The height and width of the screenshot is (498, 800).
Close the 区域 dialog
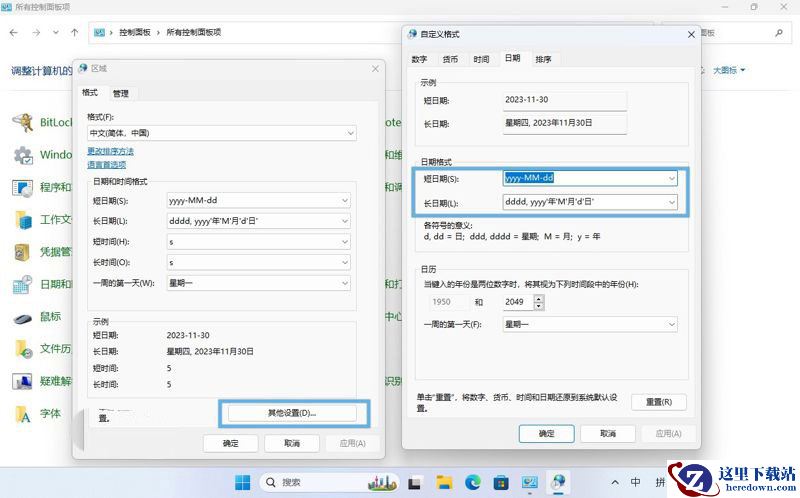point(375,68)
